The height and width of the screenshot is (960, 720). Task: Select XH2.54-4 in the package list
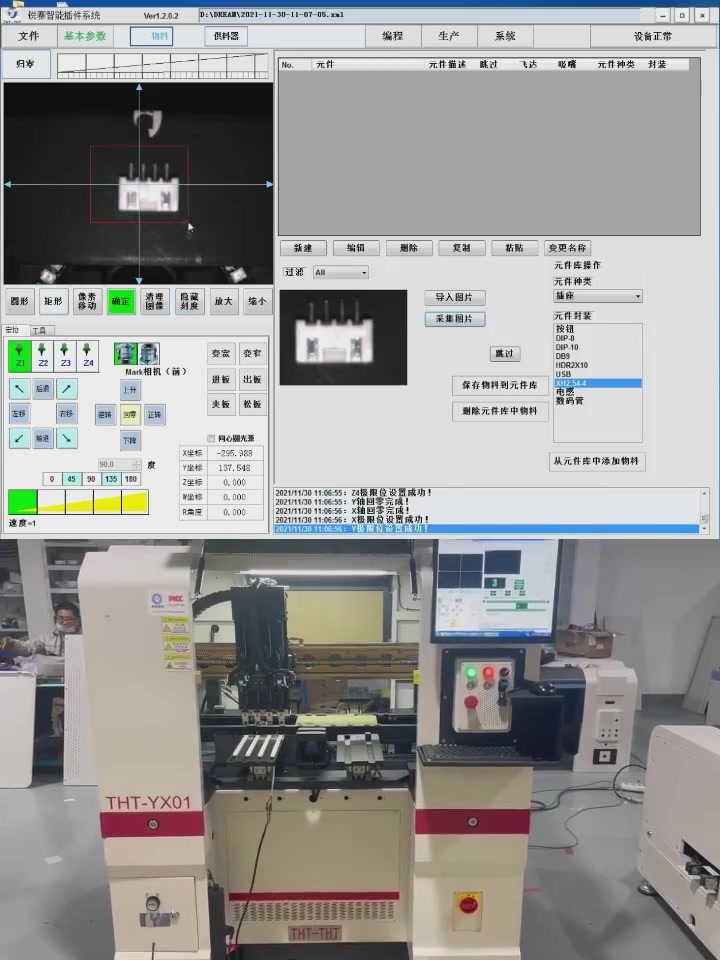coord(598,383)
